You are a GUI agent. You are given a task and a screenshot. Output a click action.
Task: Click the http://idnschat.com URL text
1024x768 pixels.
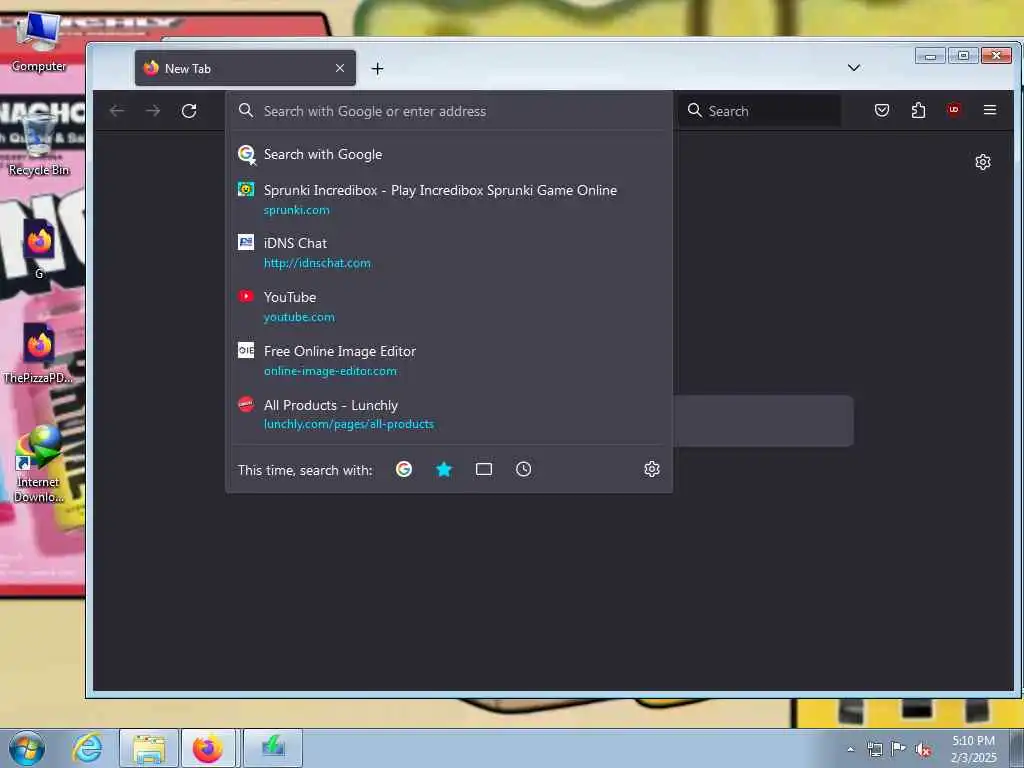click(317, 263)
